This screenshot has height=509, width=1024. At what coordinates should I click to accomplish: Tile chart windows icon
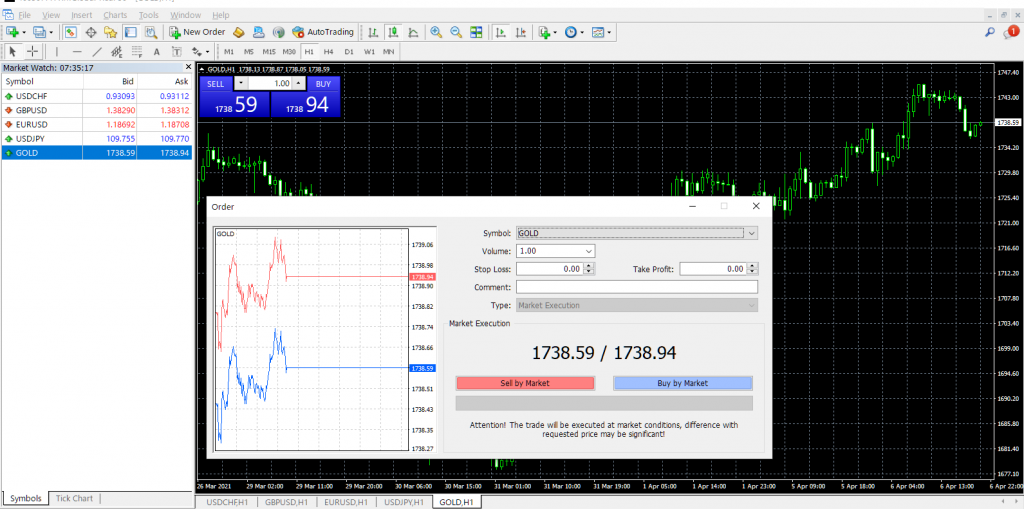click(x=476, y=31)
